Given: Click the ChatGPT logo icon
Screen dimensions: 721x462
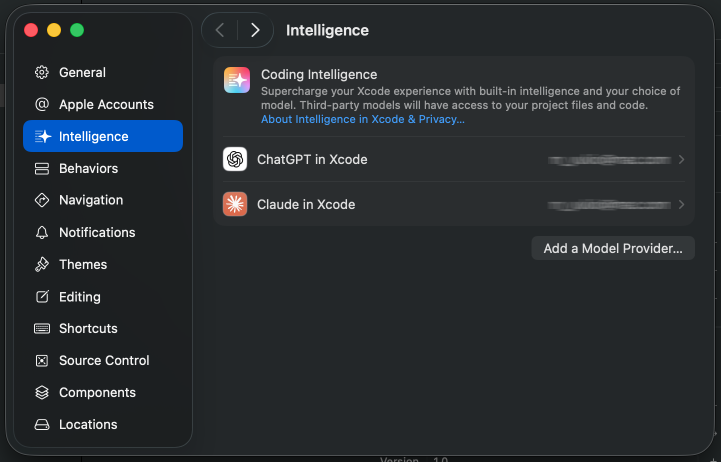Looking at the screenshot, I should pos(235,159).
